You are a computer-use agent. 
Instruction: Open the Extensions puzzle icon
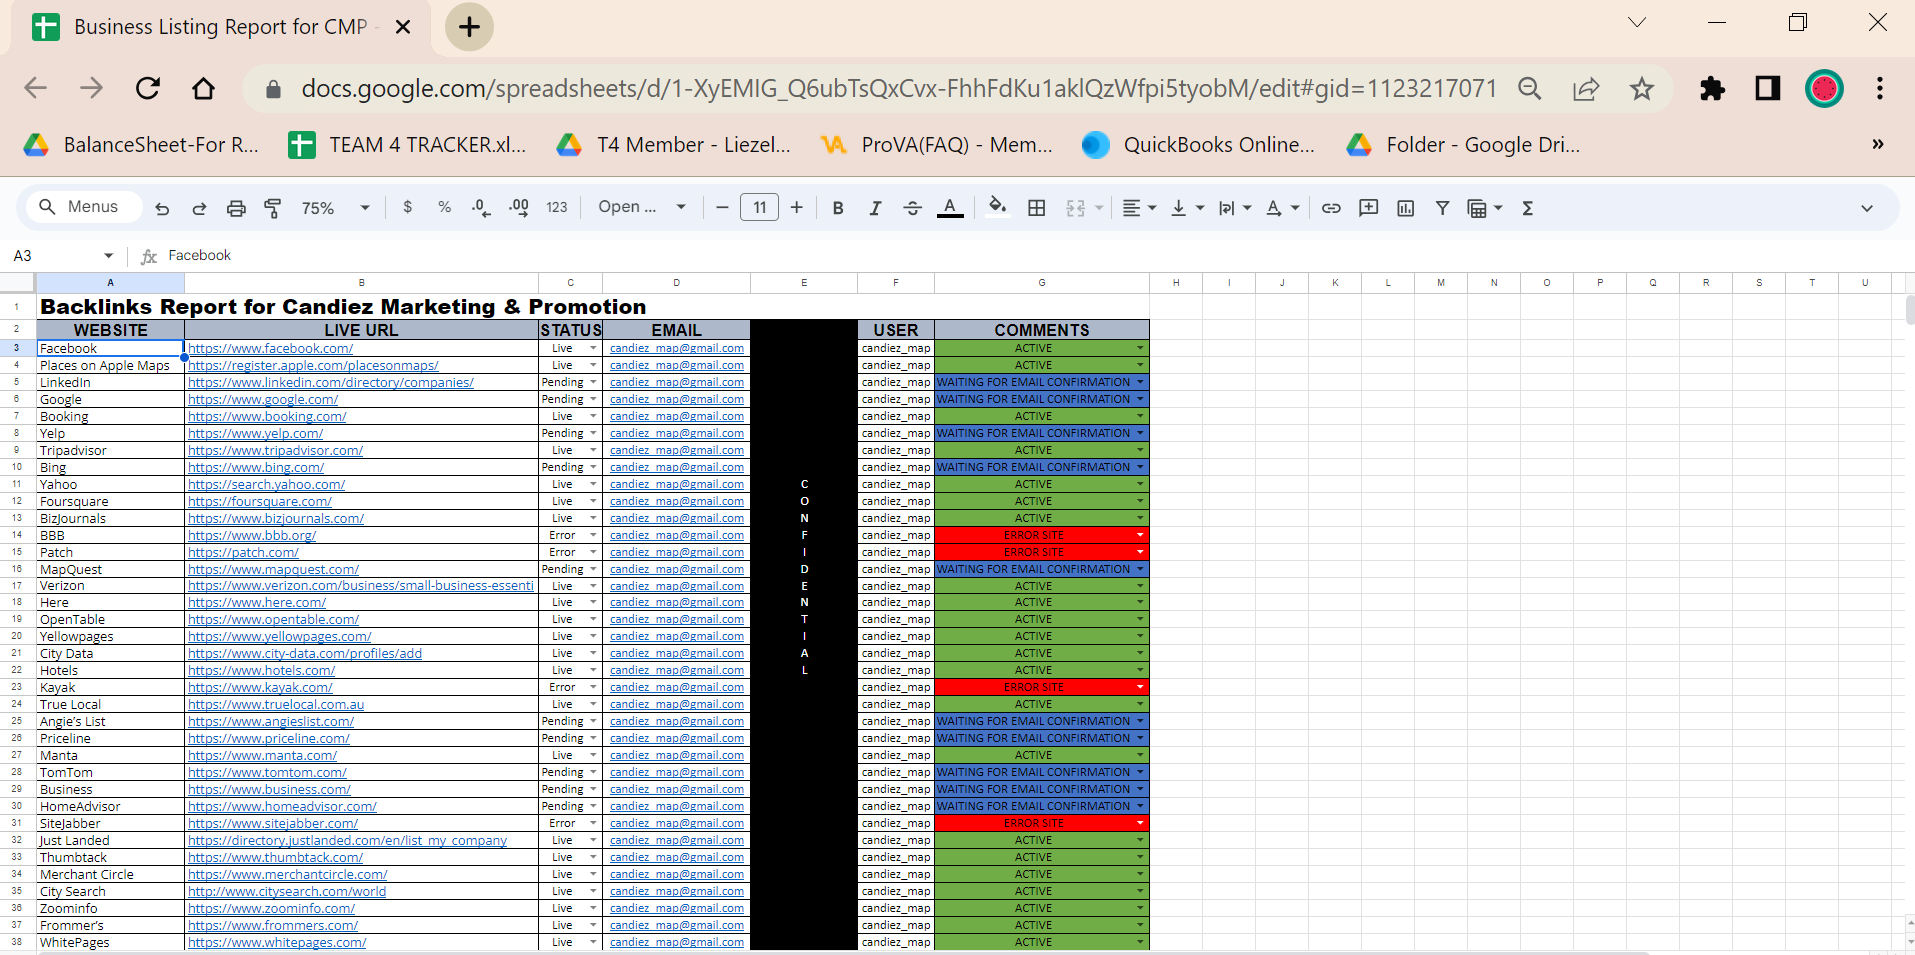(1712, 88)
